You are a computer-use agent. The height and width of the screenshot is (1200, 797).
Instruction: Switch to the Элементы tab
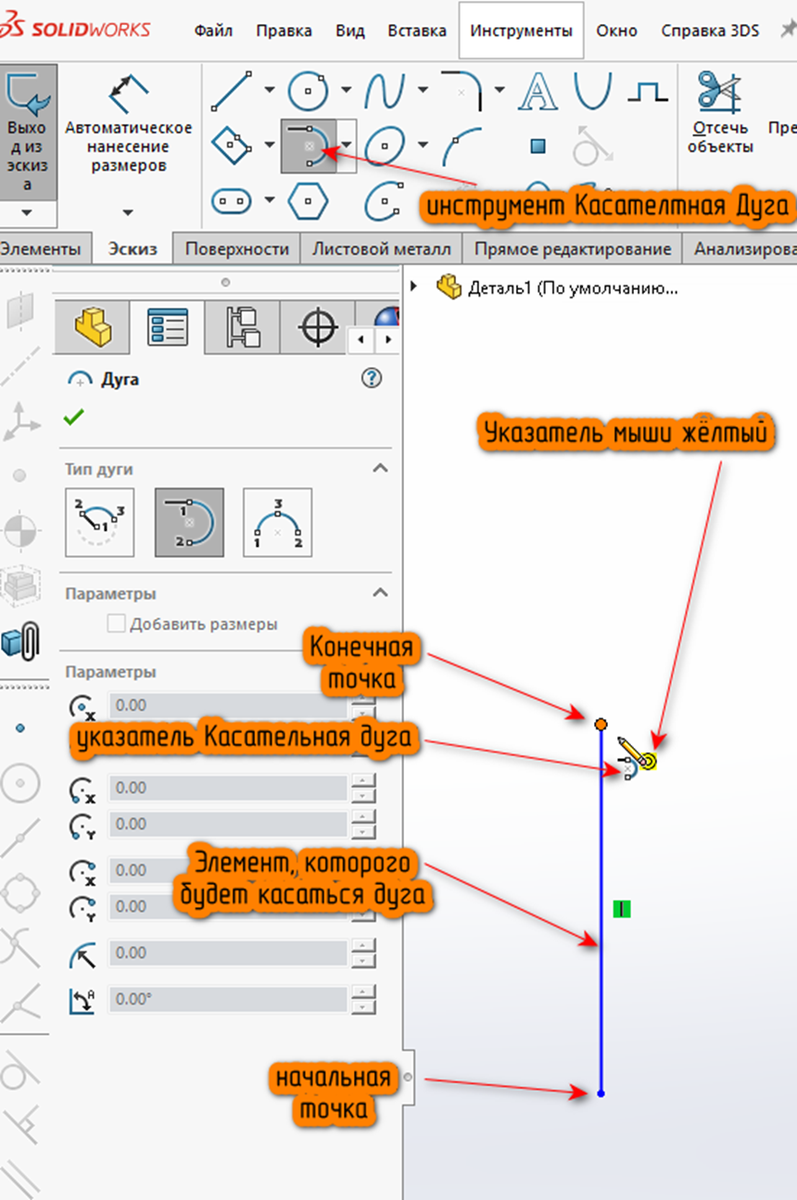pos(44,249)
